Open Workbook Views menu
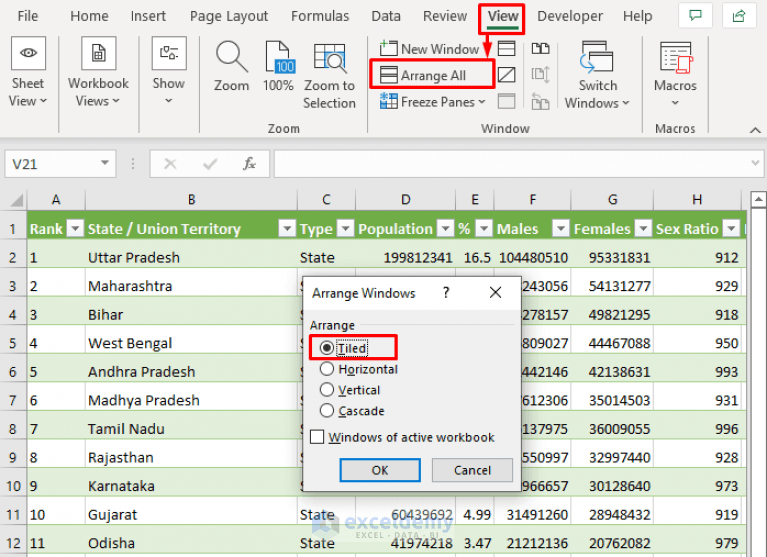This screenshot has height=557, width=767. click(x=98, y=71)
